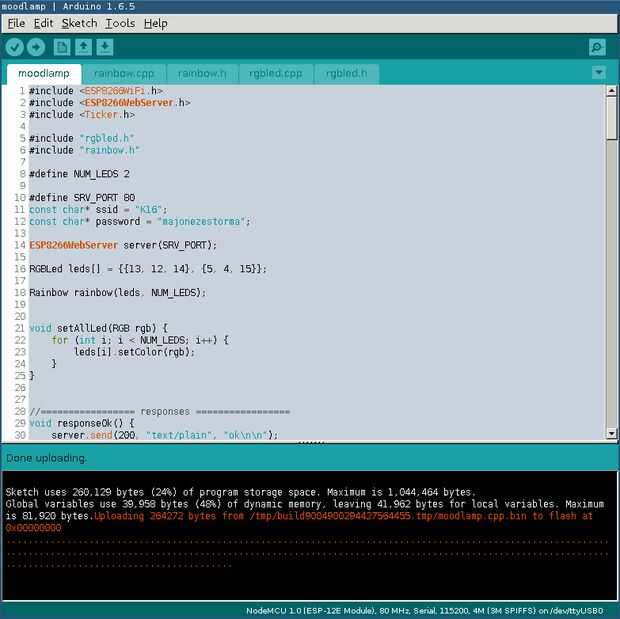The width and height of the screenshot is (620, 619).
Task: Switch to the rgbled.cpp tab
Action: click(276, 74)
